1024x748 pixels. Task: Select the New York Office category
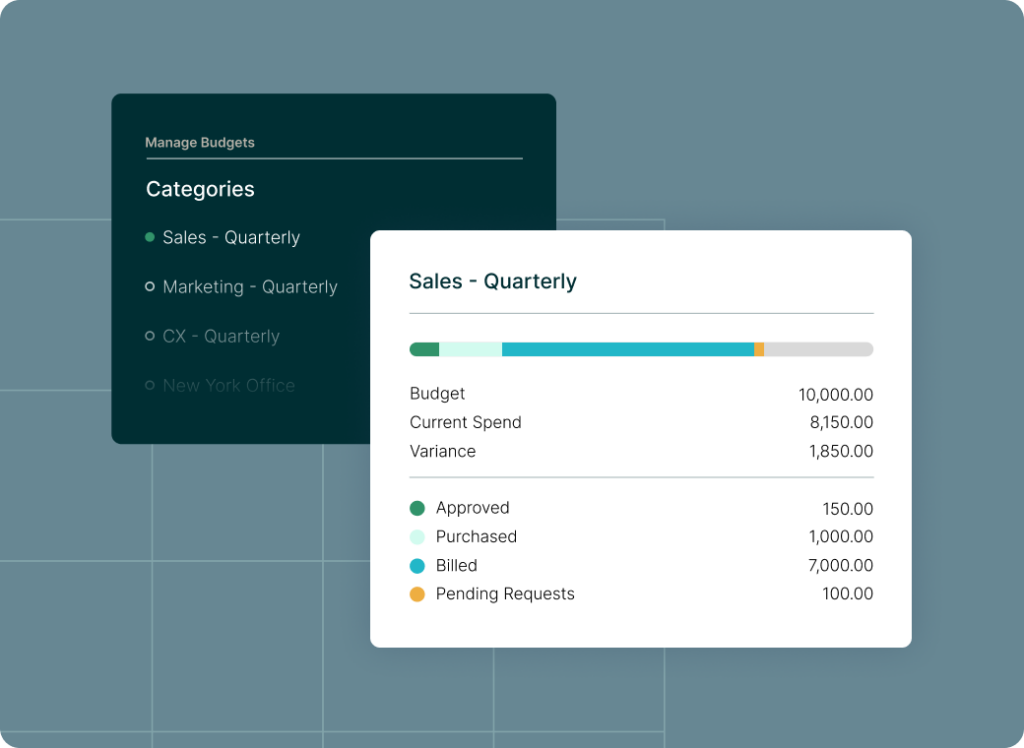point(229,385)
